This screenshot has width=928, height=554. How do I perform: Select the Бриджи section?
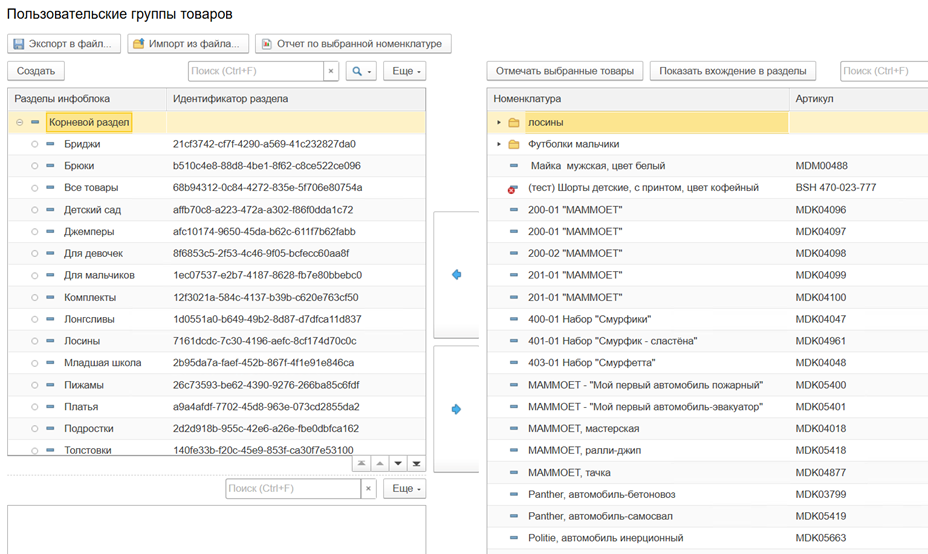[82, 144]
